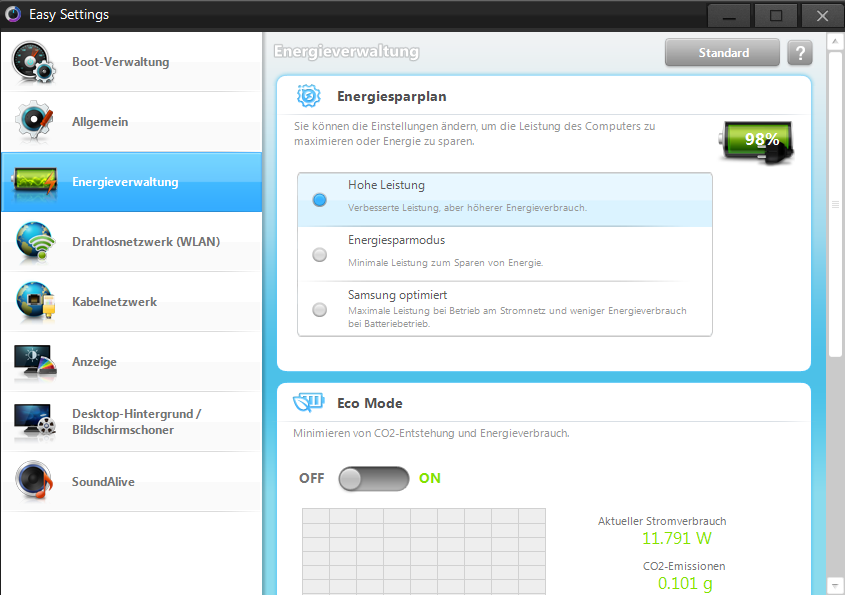The image size is (845, 595).
Task: Click the Aktueller Stromverbrauch label
Action: click(662, 521)
